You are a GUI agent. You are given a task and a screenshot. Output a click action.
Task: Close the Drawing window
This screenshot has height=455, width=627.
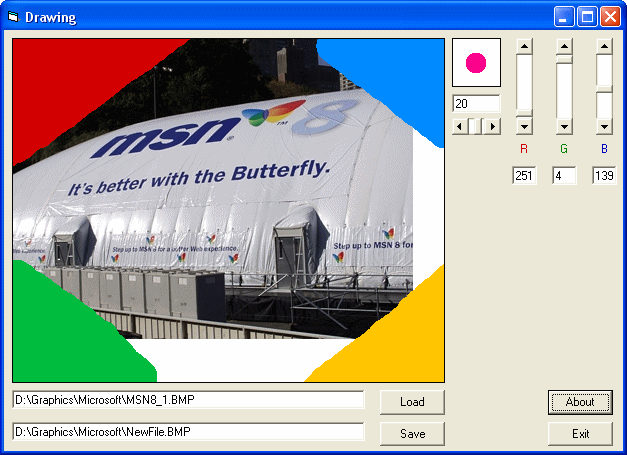point(610,17)
